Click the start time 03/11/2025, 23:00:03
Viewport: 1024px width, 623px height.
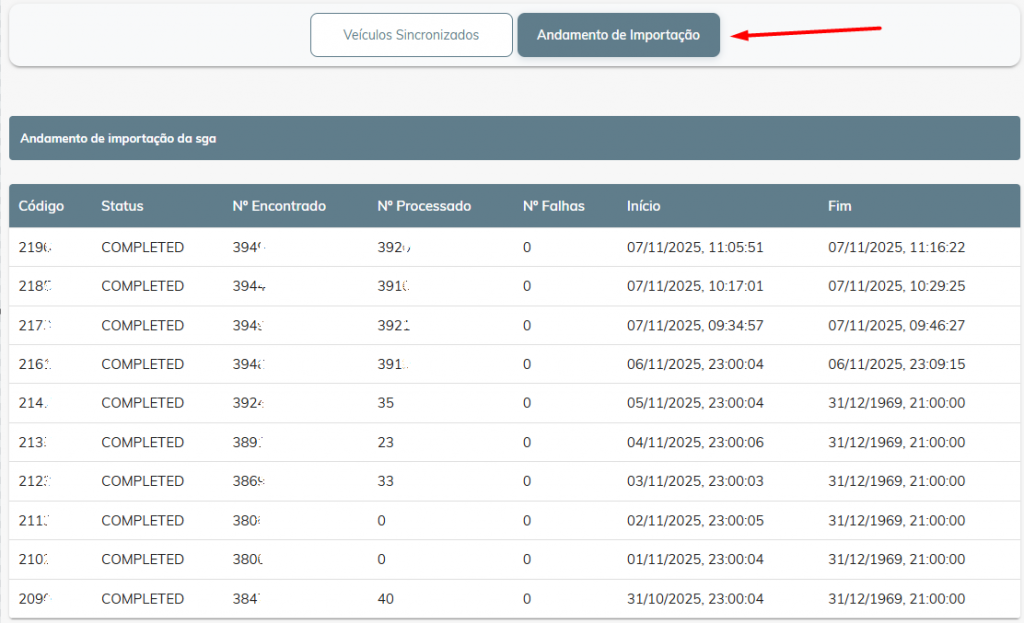click(x=695, y=481)
